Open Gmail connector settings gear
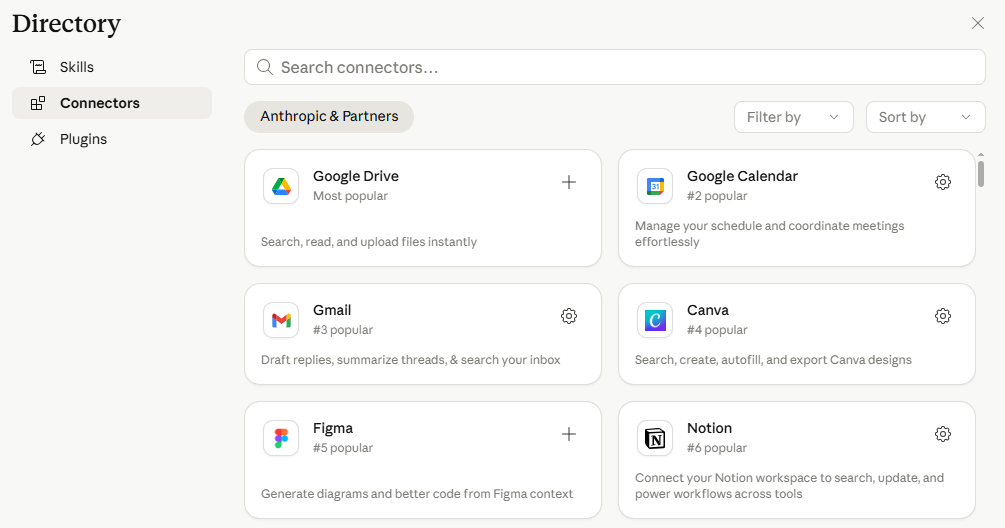This screenshot has height=528, width=1005. pyautogui.click(x=569, y=316)
